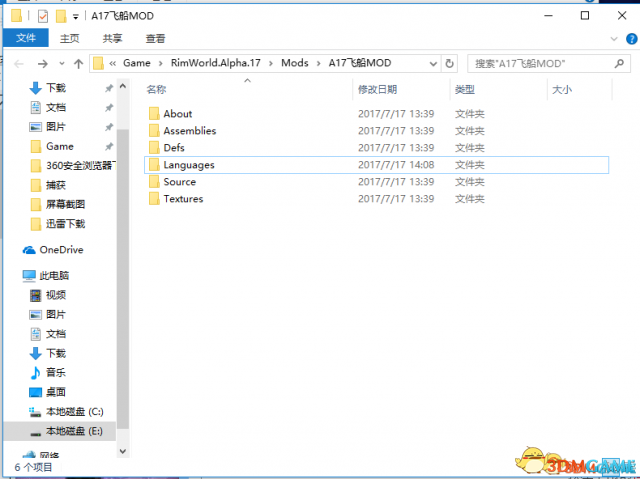The width and height of the screenshot is (640, 479).
Task: Switch to the 主页 ribbon tab
Action: pos(69,38)
